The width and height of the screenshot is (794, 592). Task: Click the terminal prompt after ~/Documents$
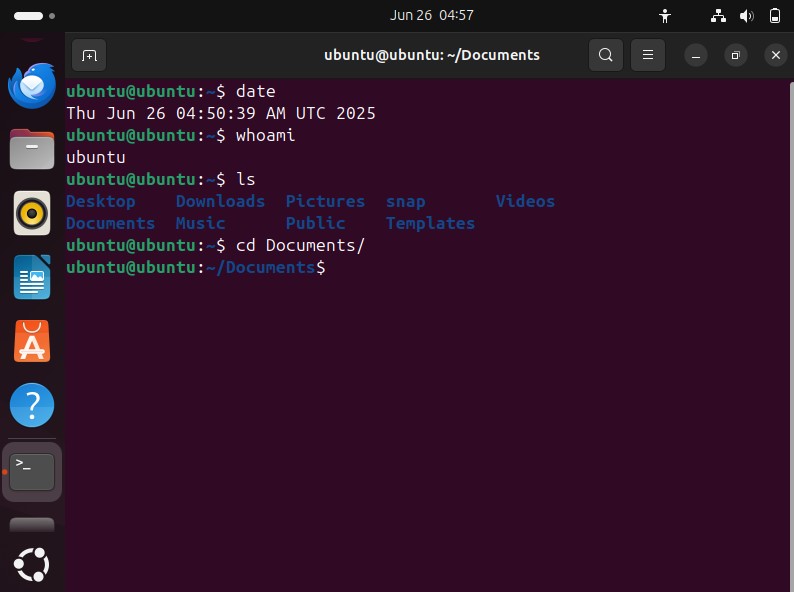click(334, 267)
